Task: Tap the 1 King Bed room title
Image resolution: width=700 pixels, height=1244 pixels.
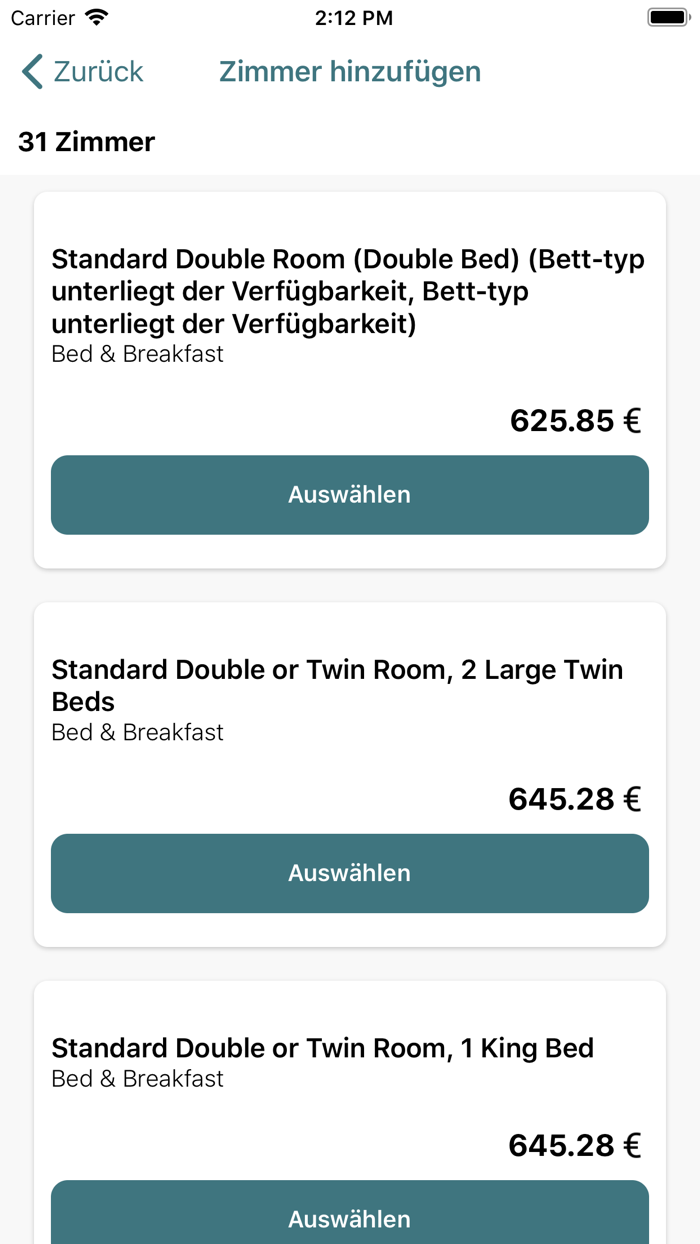Action: 322,1047
